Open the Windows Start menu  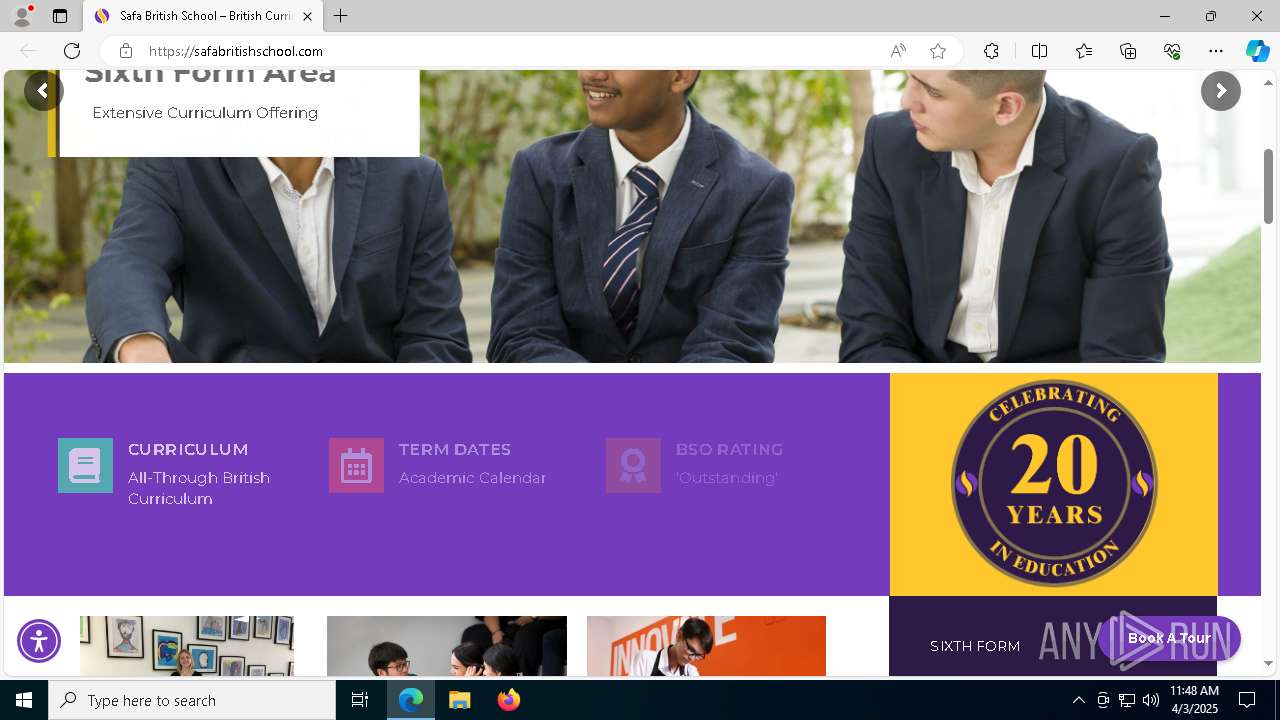click(x=24, y=700)
